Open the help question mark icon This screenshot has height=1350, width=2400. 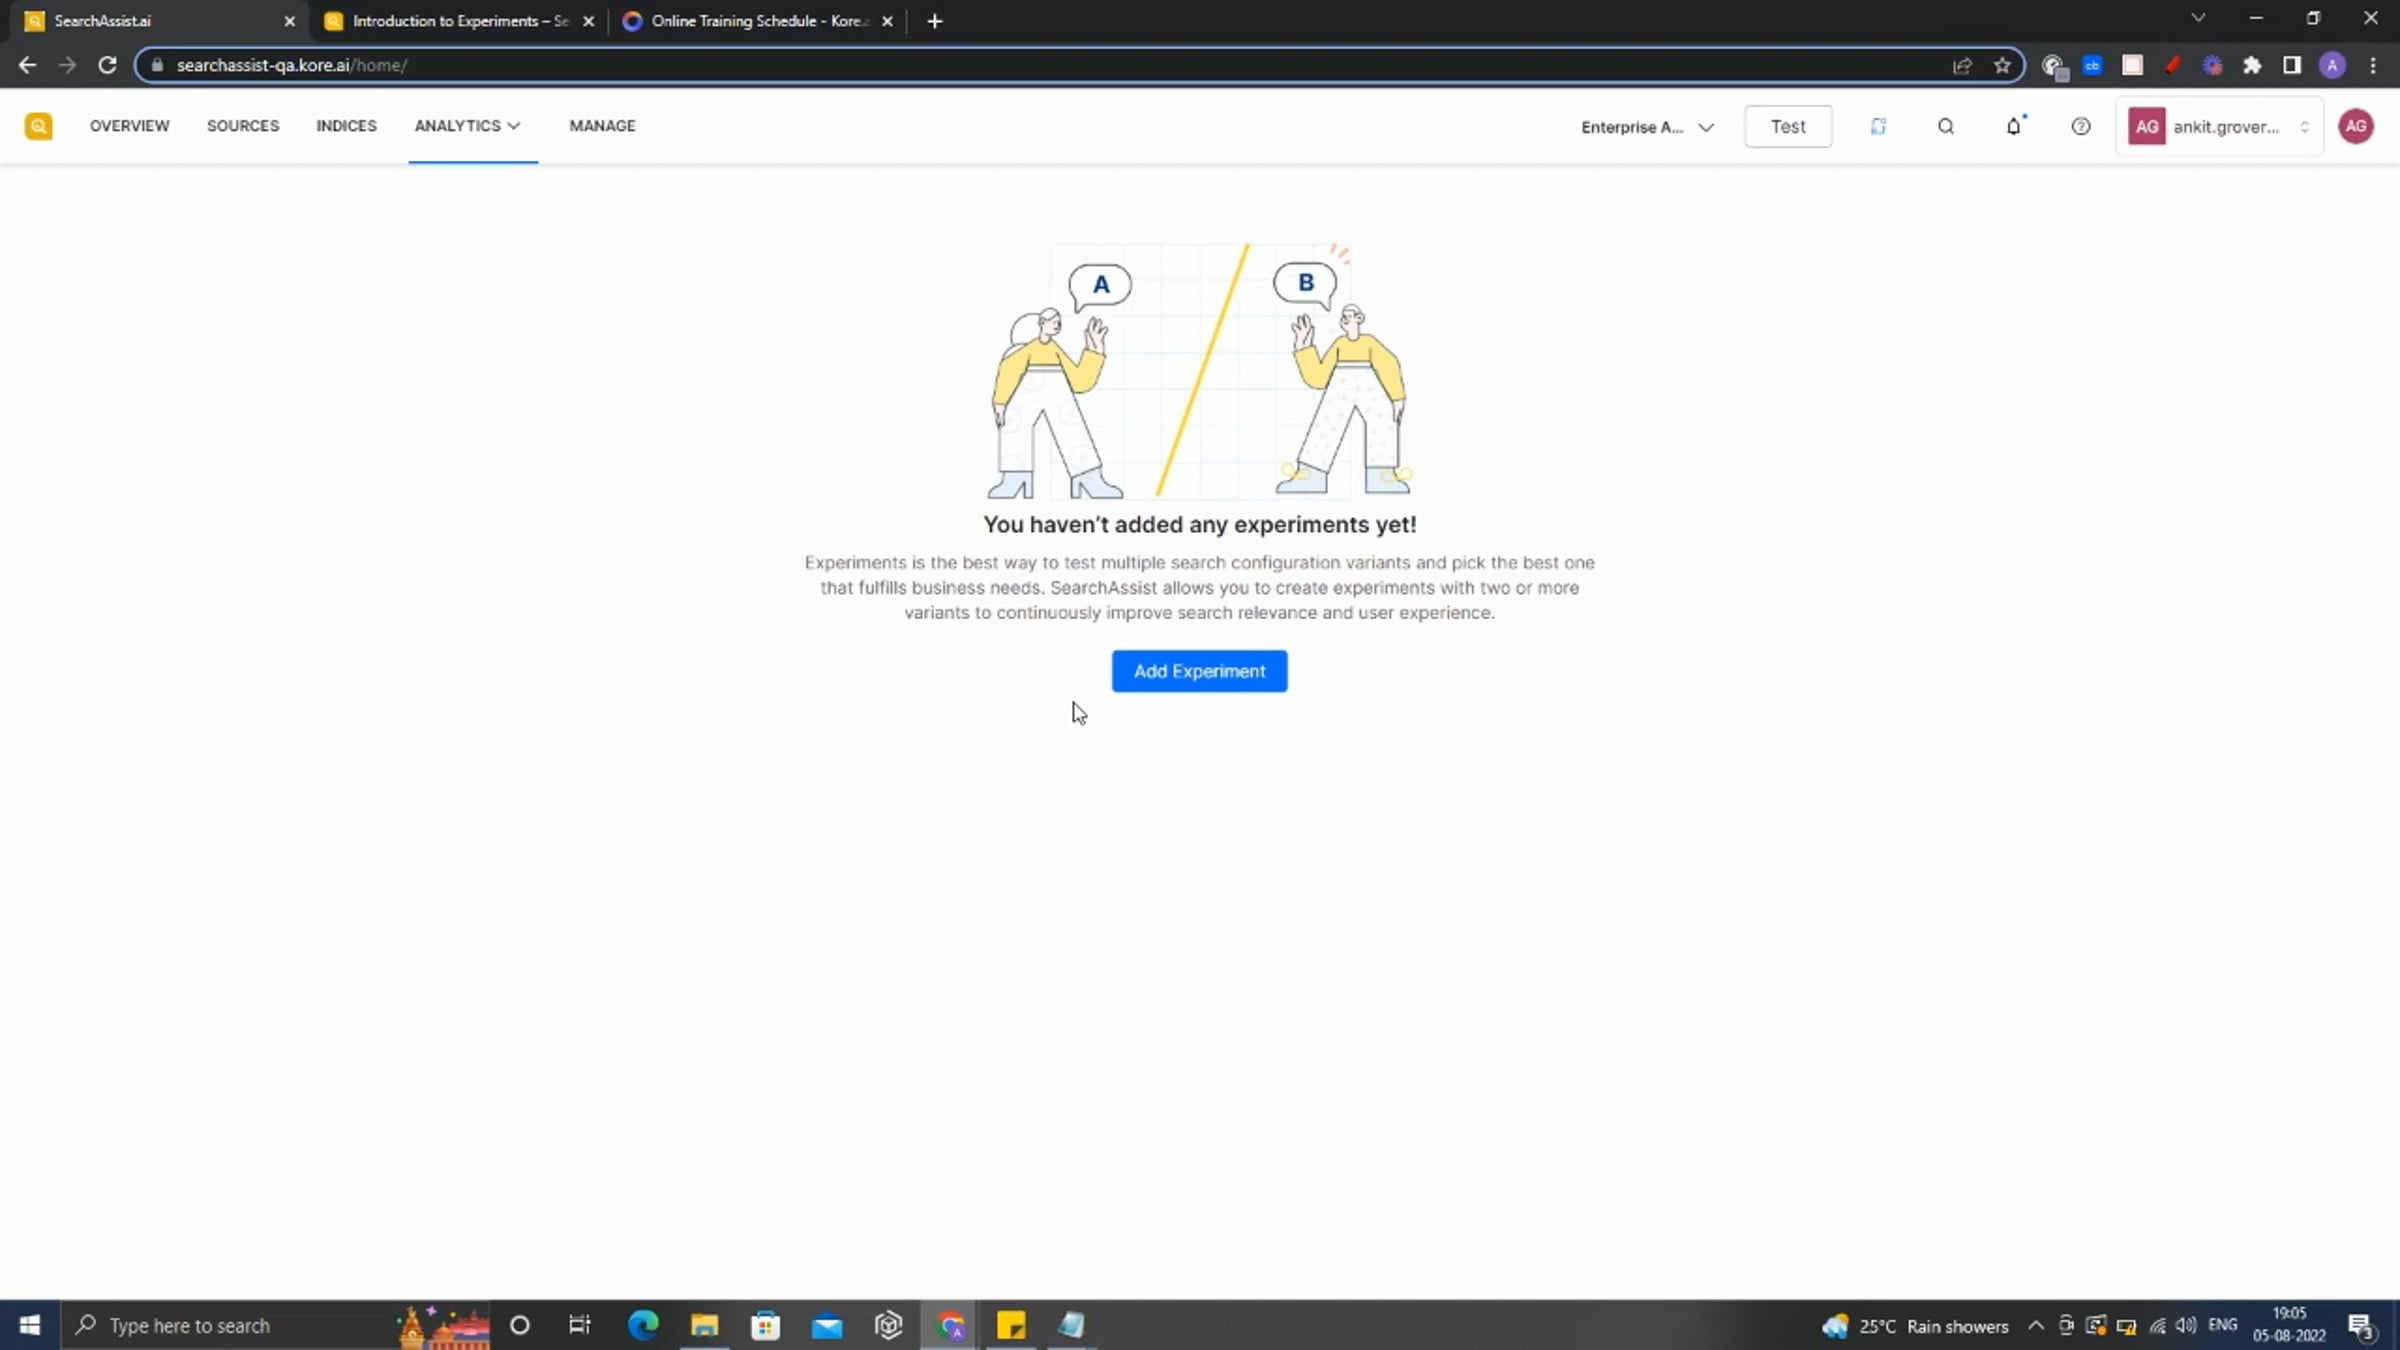tap(2080, 126)
